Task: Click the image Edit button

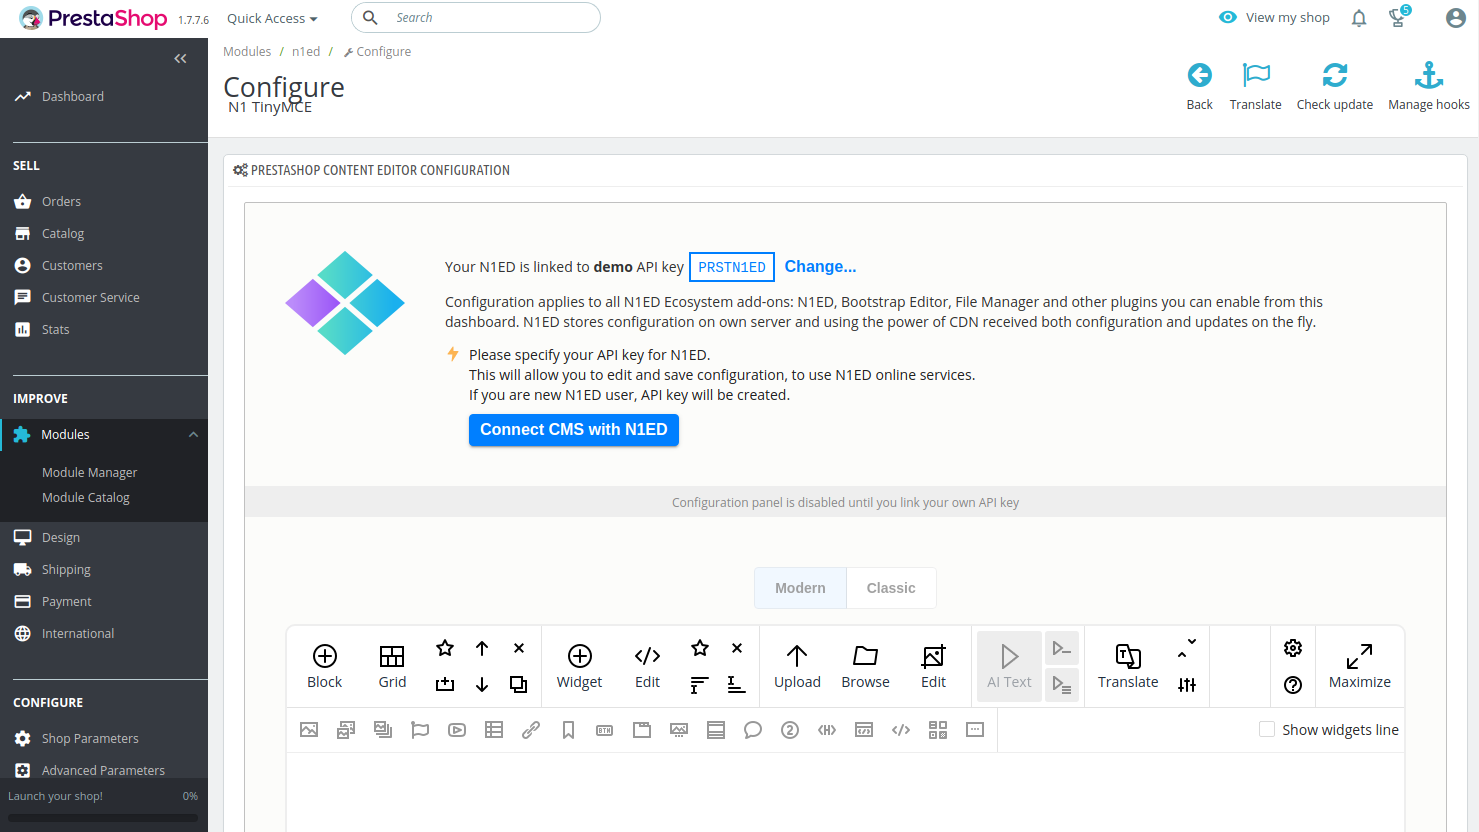Action: click(x=933, y=667)
